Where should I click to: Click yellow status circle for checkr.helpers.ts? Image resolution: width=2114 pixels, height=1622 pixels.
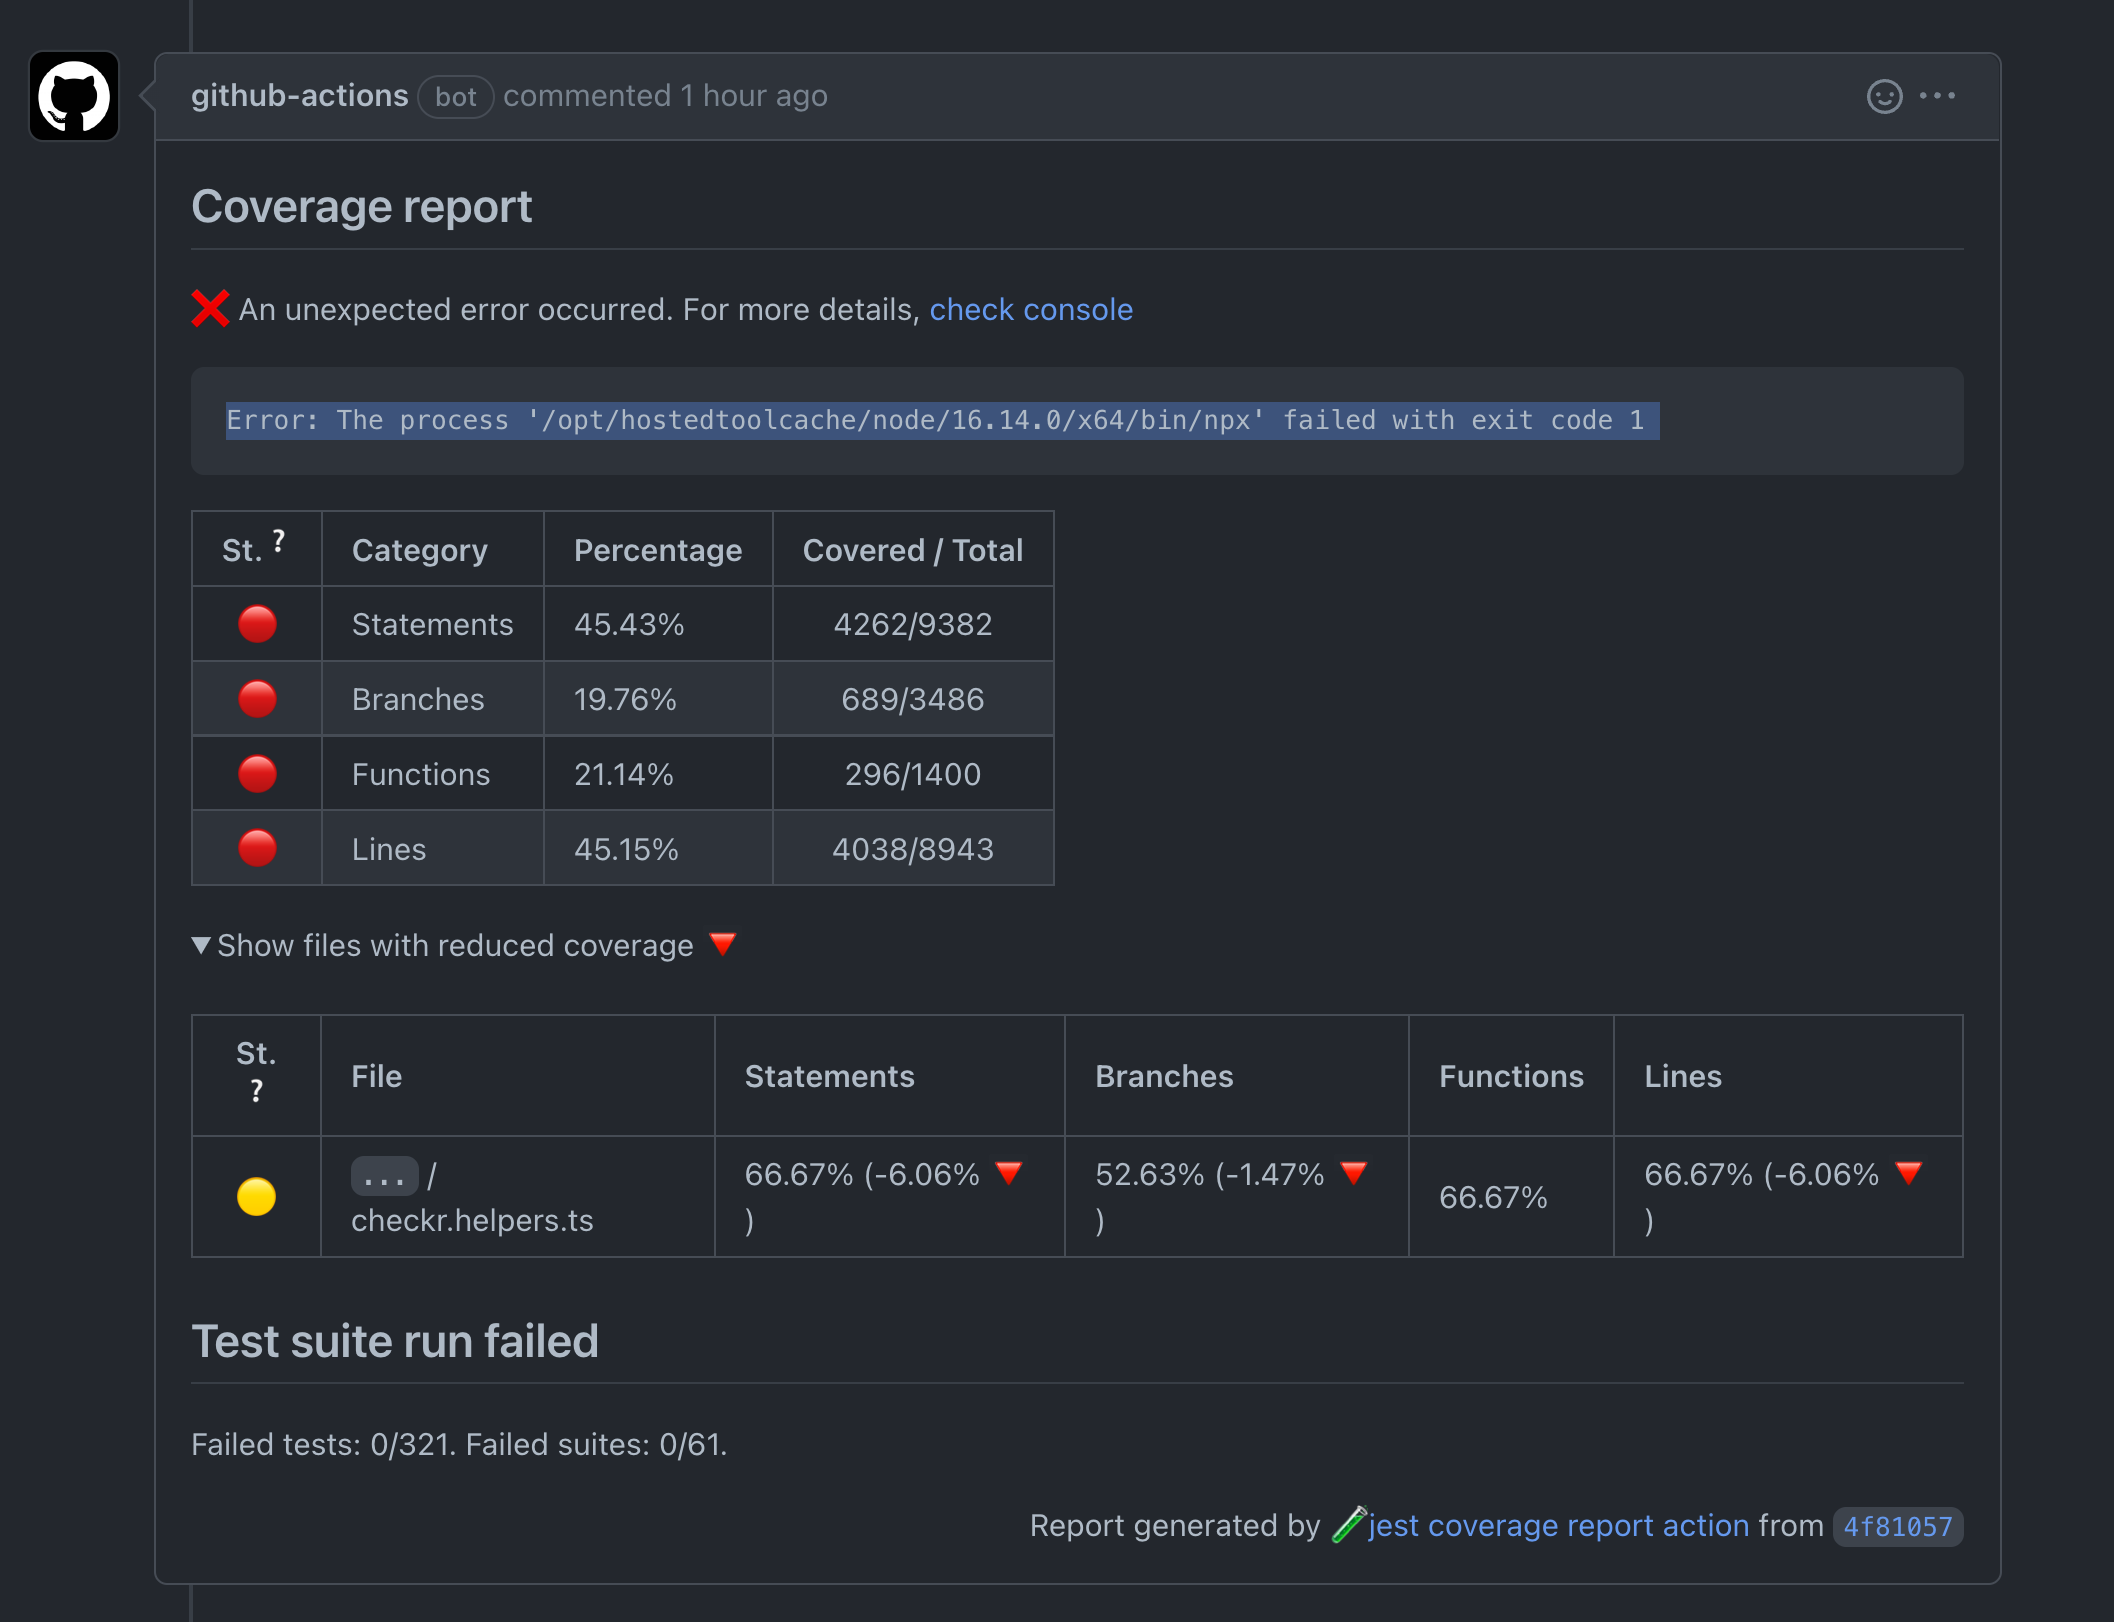pos(256,1196)
